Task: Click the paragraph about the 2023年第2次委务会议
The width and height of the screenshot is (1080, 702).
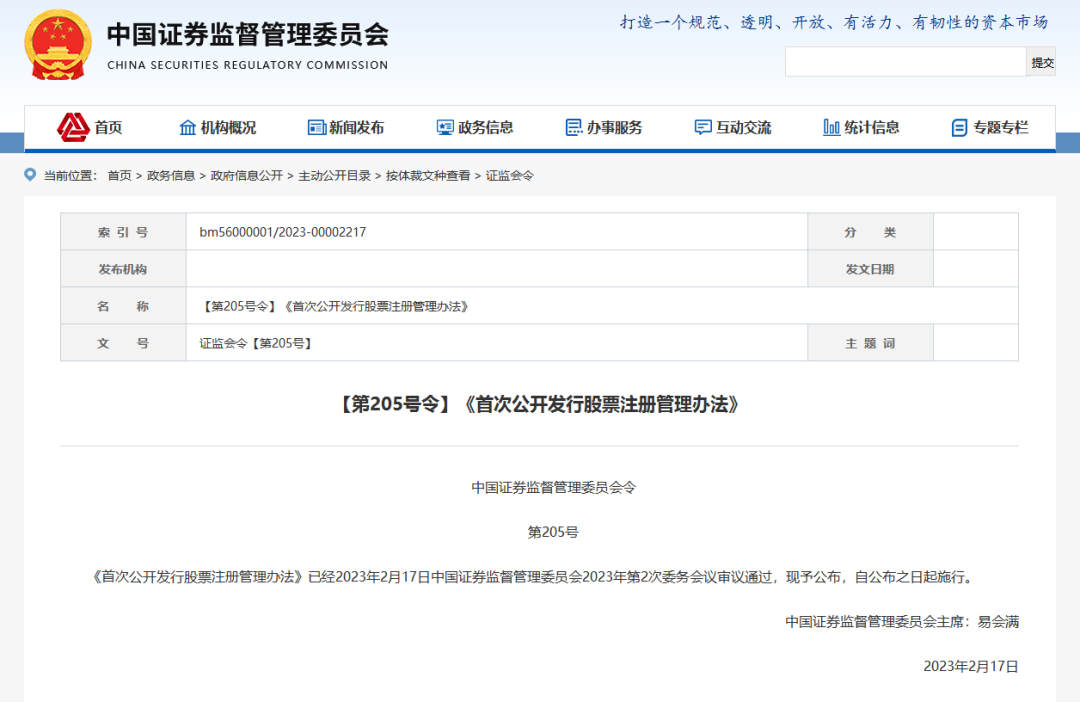Action: coord(534,577)
